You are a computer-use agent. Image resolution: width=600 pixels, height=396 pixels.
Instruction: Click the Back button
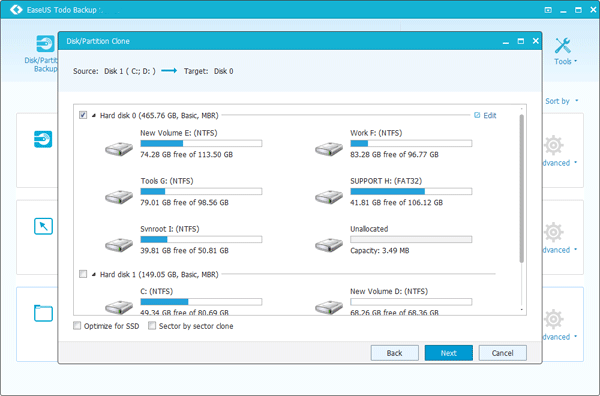click(395, 353)
